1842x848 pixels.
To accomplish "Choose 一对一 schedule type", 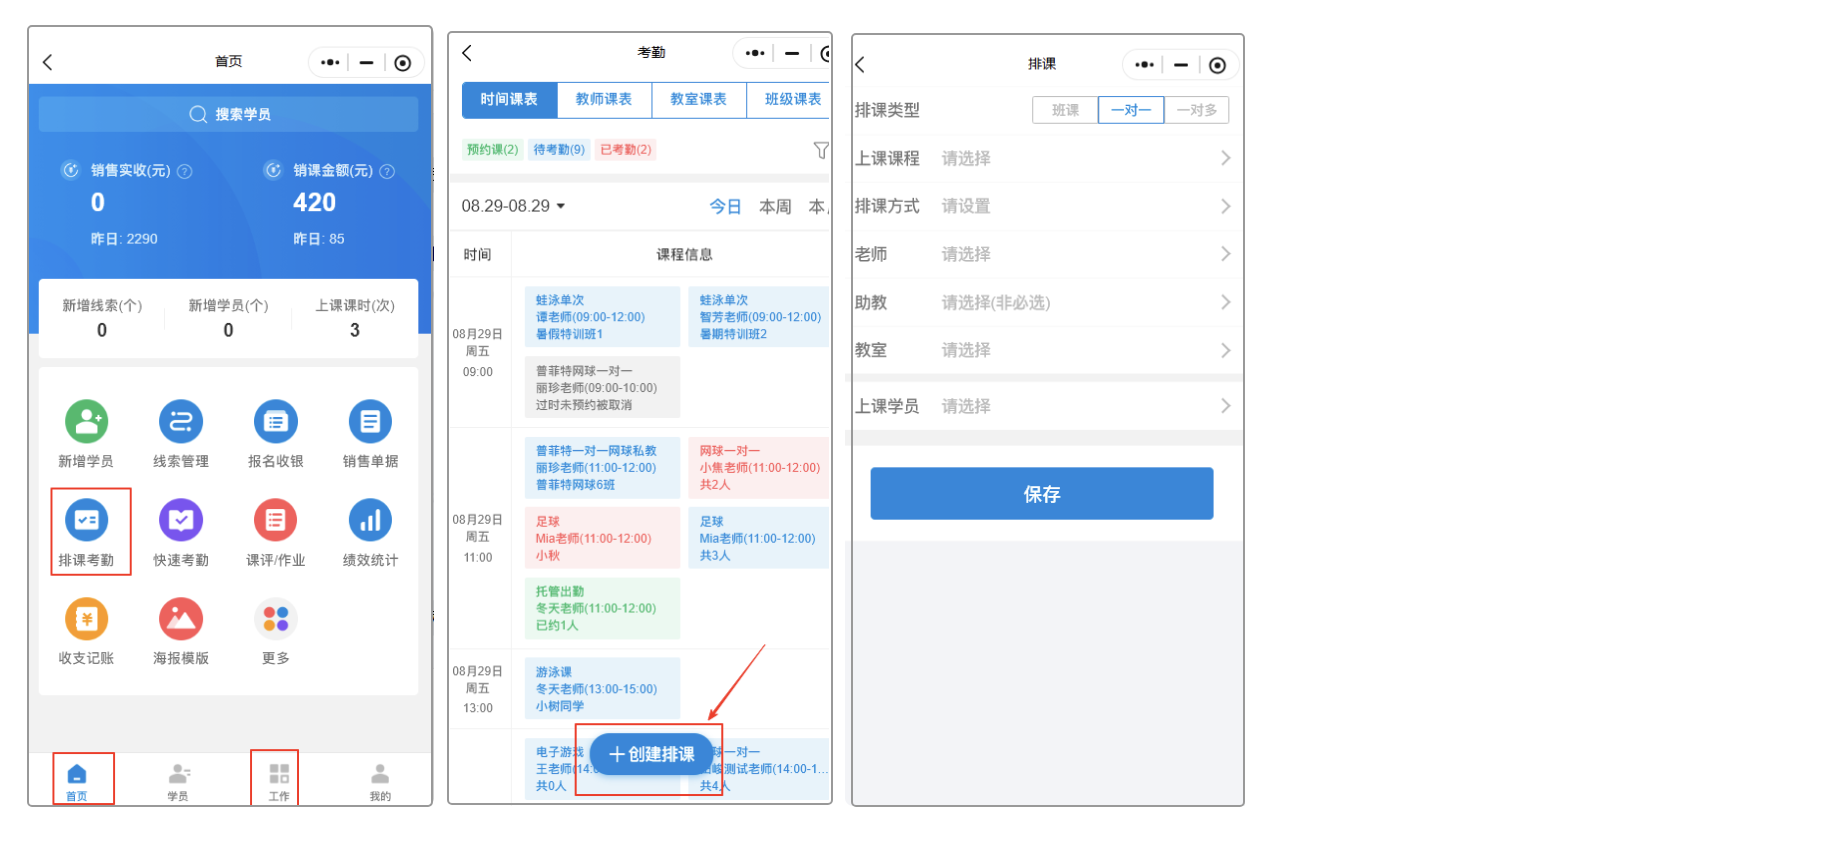I will 1131,110.
